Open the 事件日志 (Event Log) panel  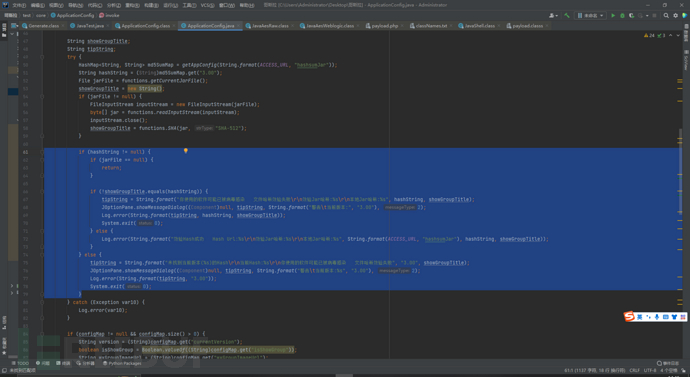pyautogui.click(x=668, y=363)
